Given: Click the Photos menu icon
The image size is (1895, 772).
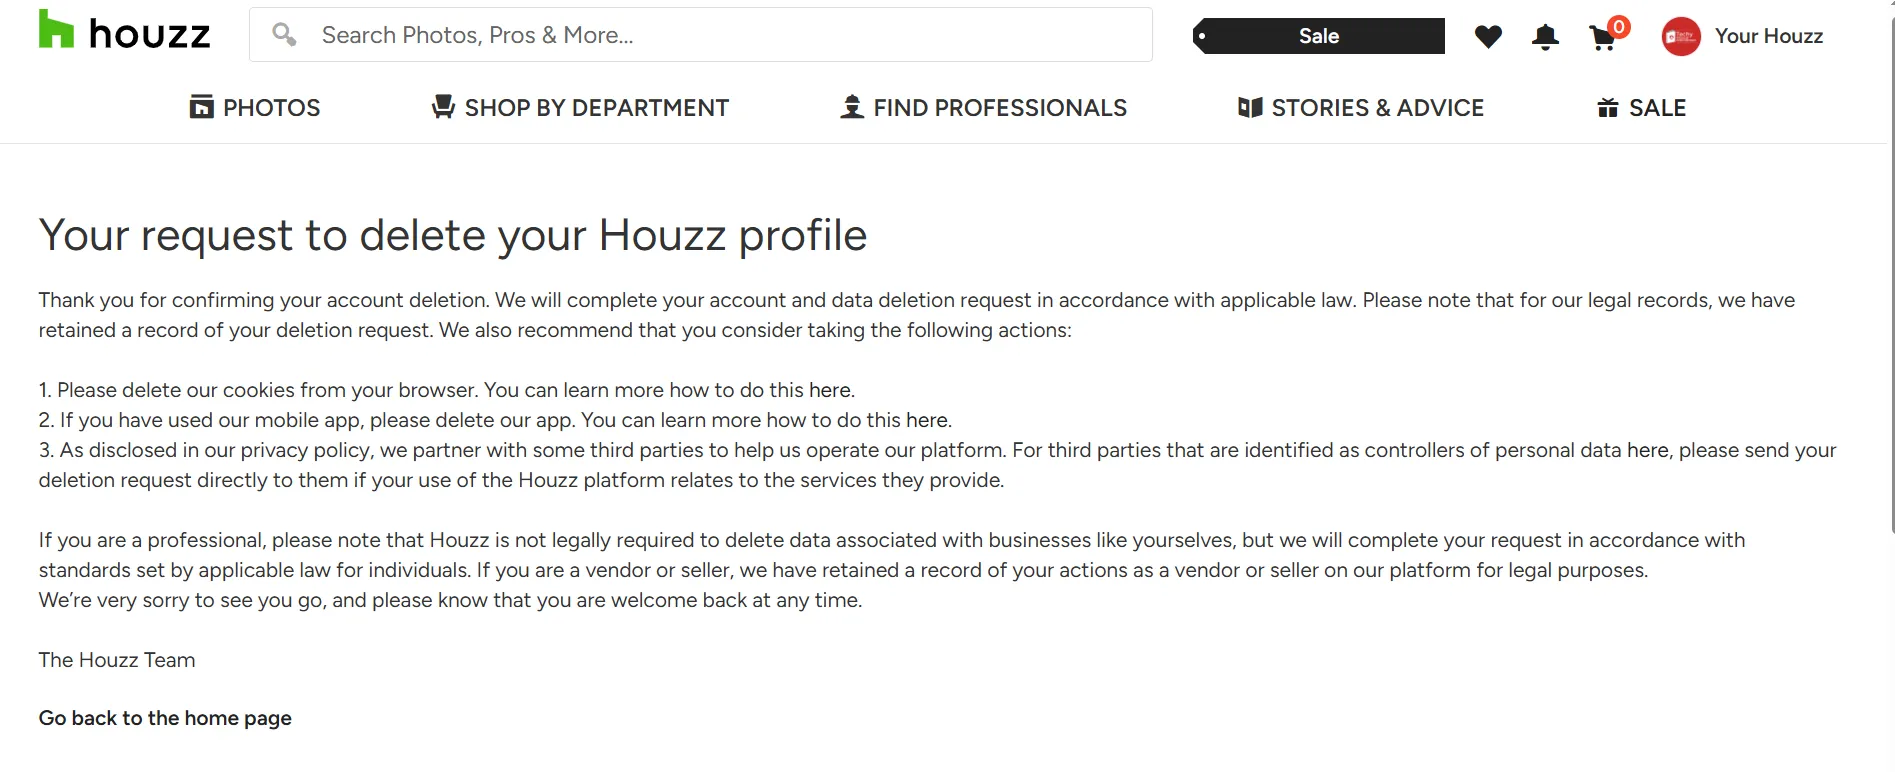Looking at the screenshot, I should click(201, 107).
